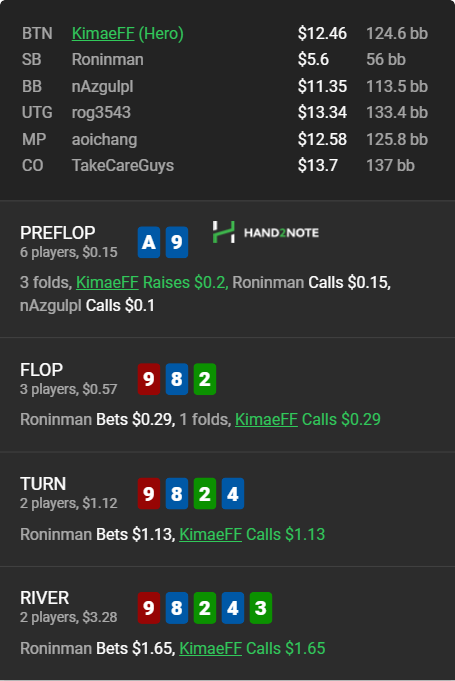Open KimaeFF link in flop action

click(266, 419)
